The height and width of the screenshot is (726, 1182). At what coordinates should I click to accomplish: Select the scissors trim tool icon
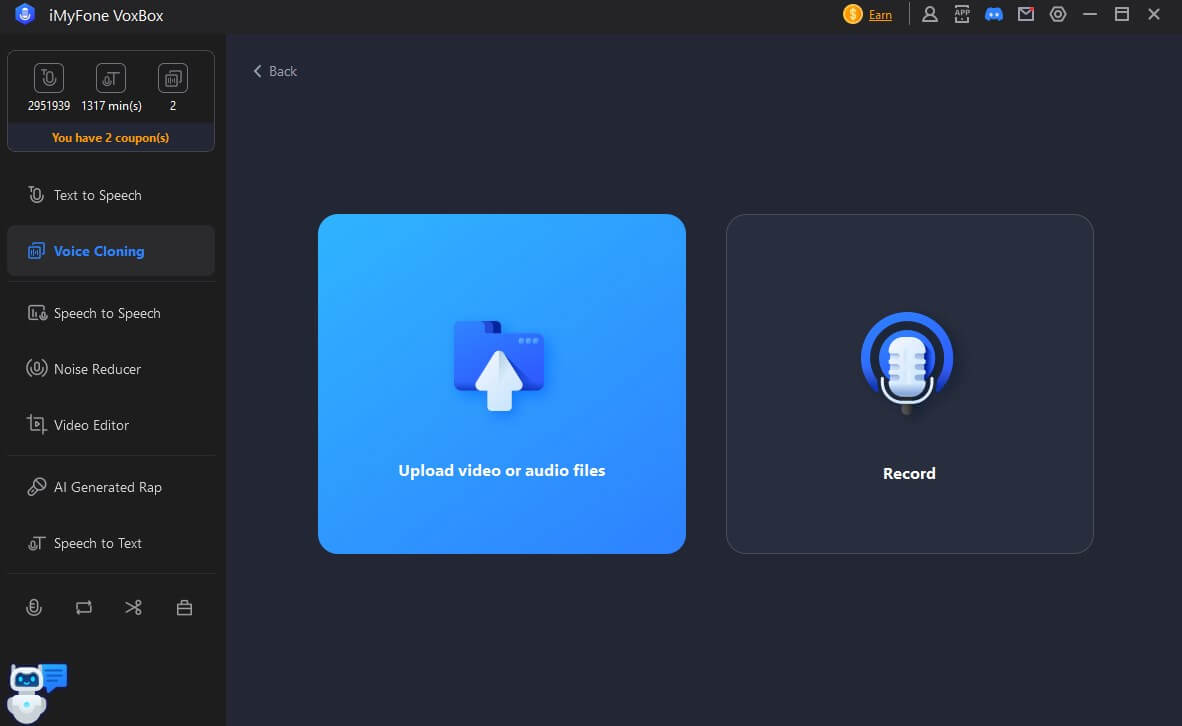(x=134, y=607)
